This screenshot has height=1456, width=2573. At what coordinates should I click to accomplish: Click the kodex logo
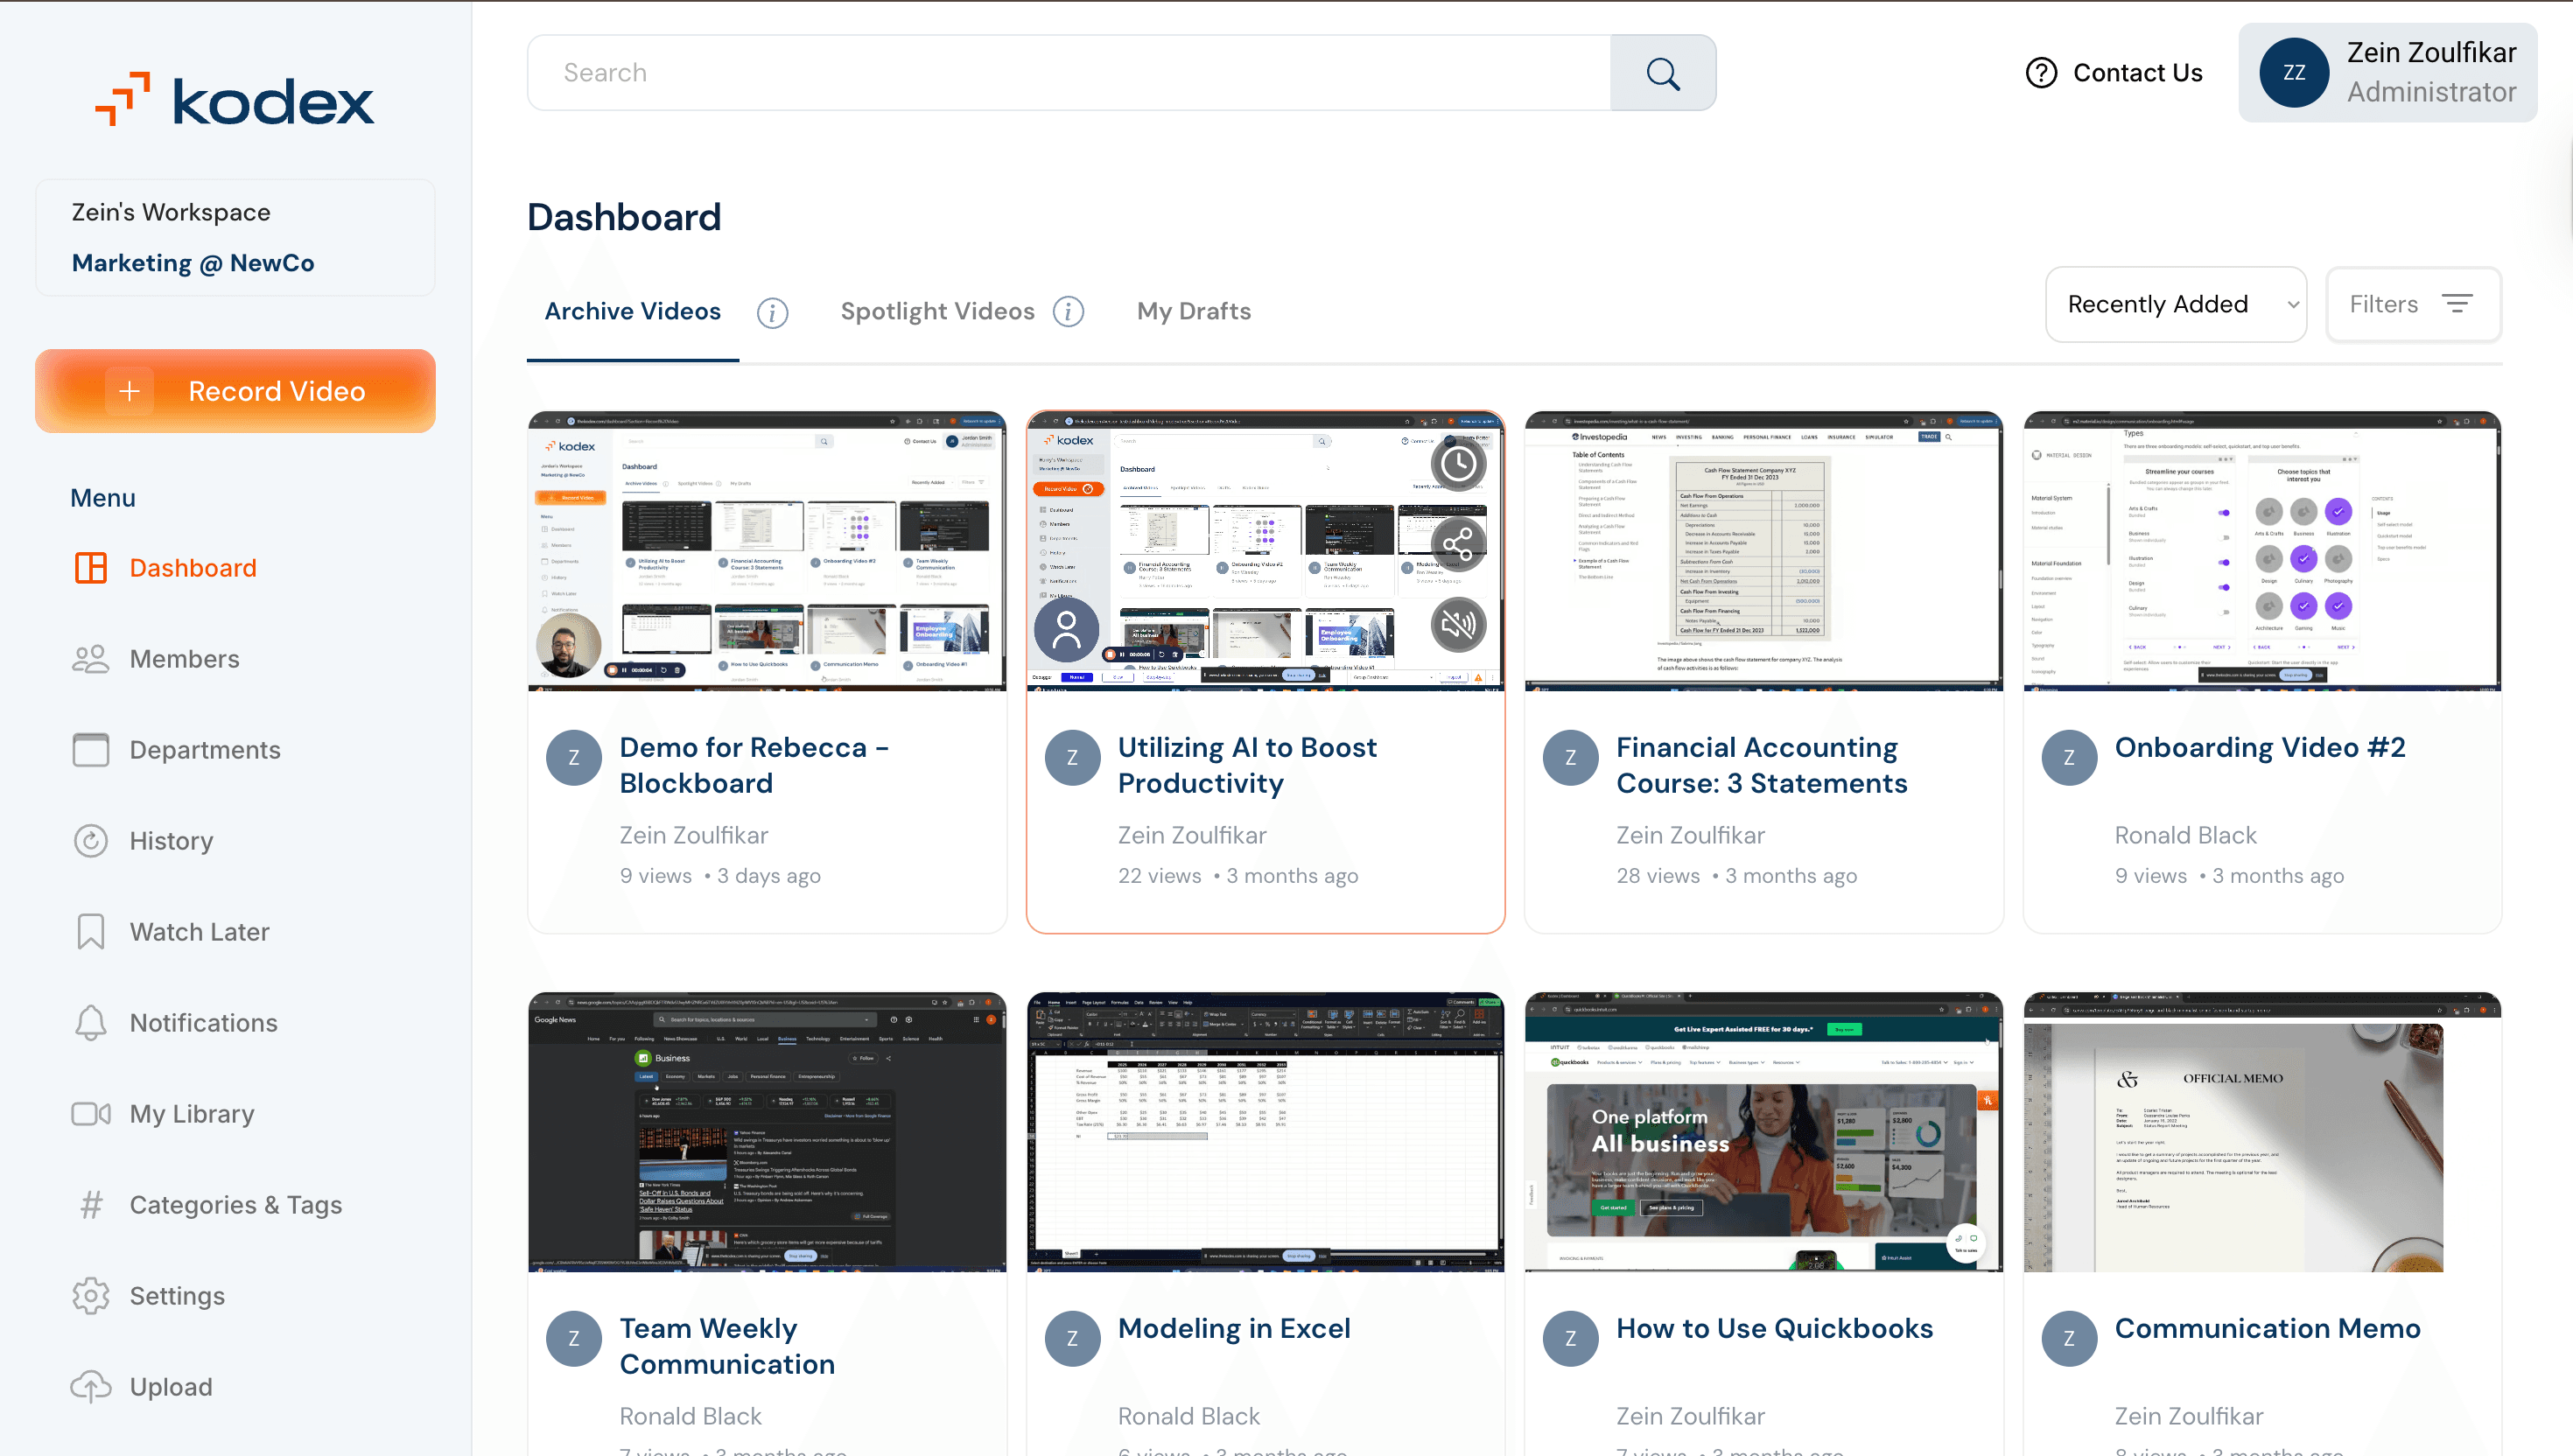(235, 100)
